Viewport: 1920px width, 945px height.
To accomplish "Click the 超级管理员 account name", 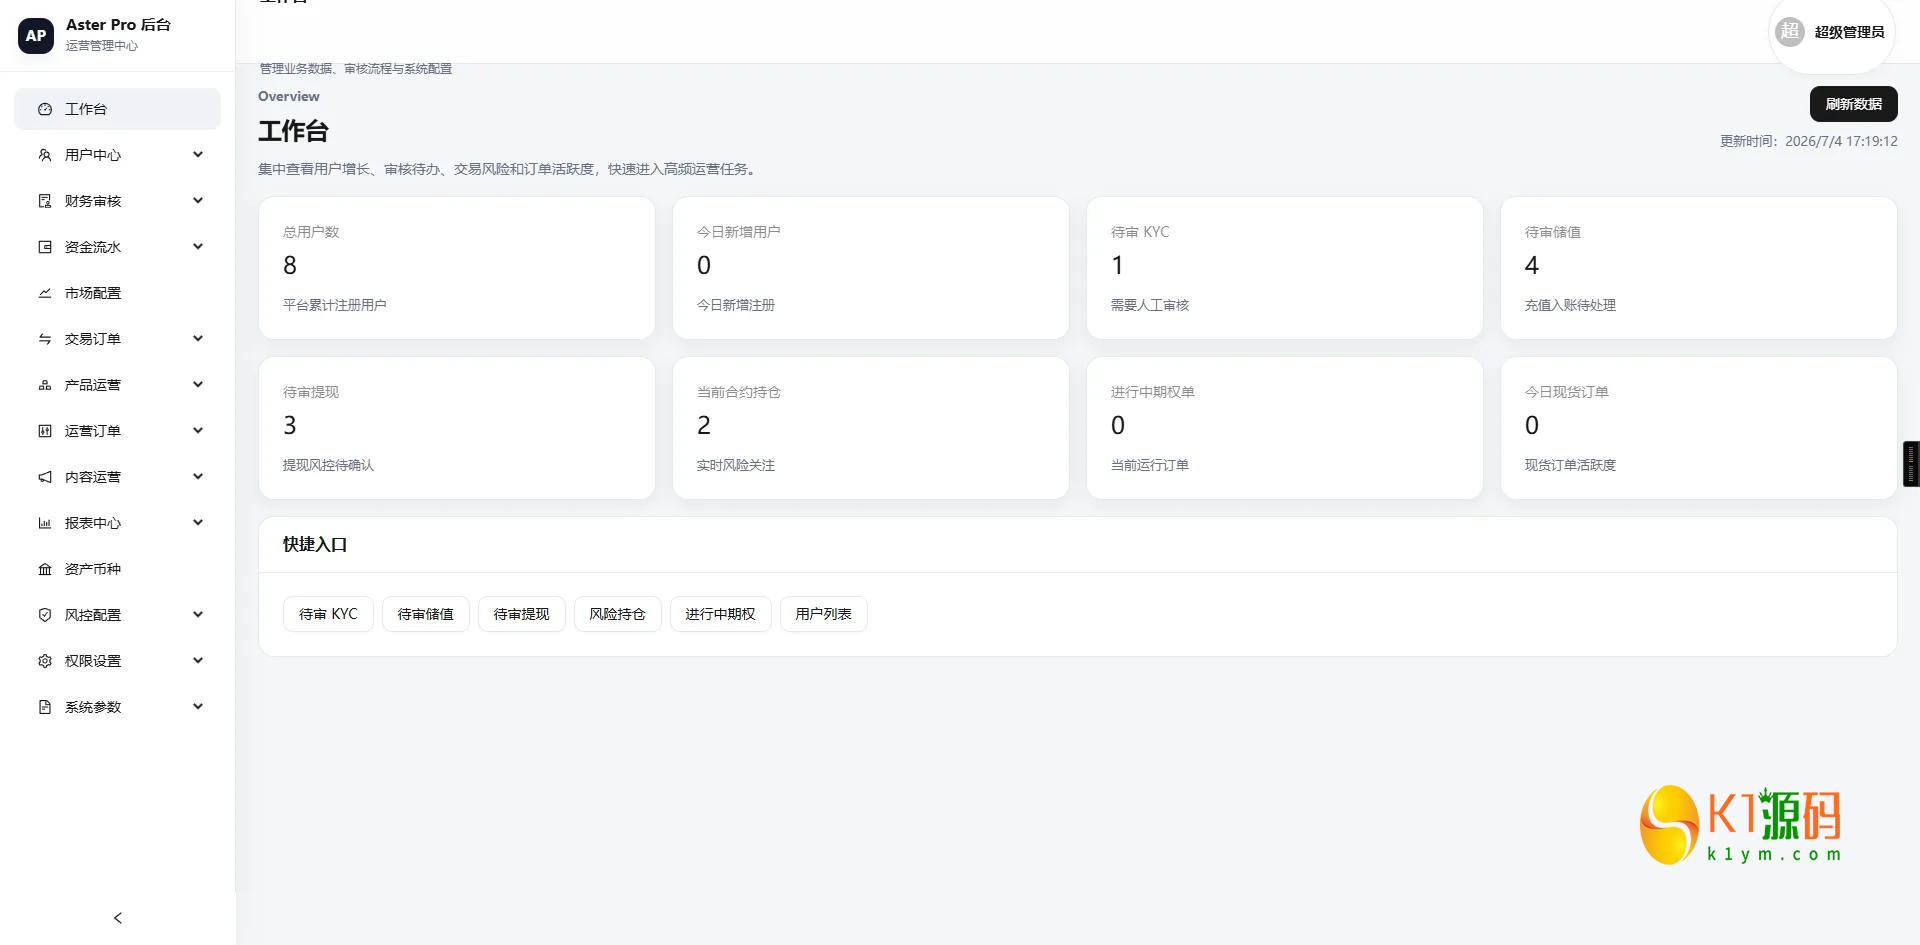I will [x=1849, y=32].
